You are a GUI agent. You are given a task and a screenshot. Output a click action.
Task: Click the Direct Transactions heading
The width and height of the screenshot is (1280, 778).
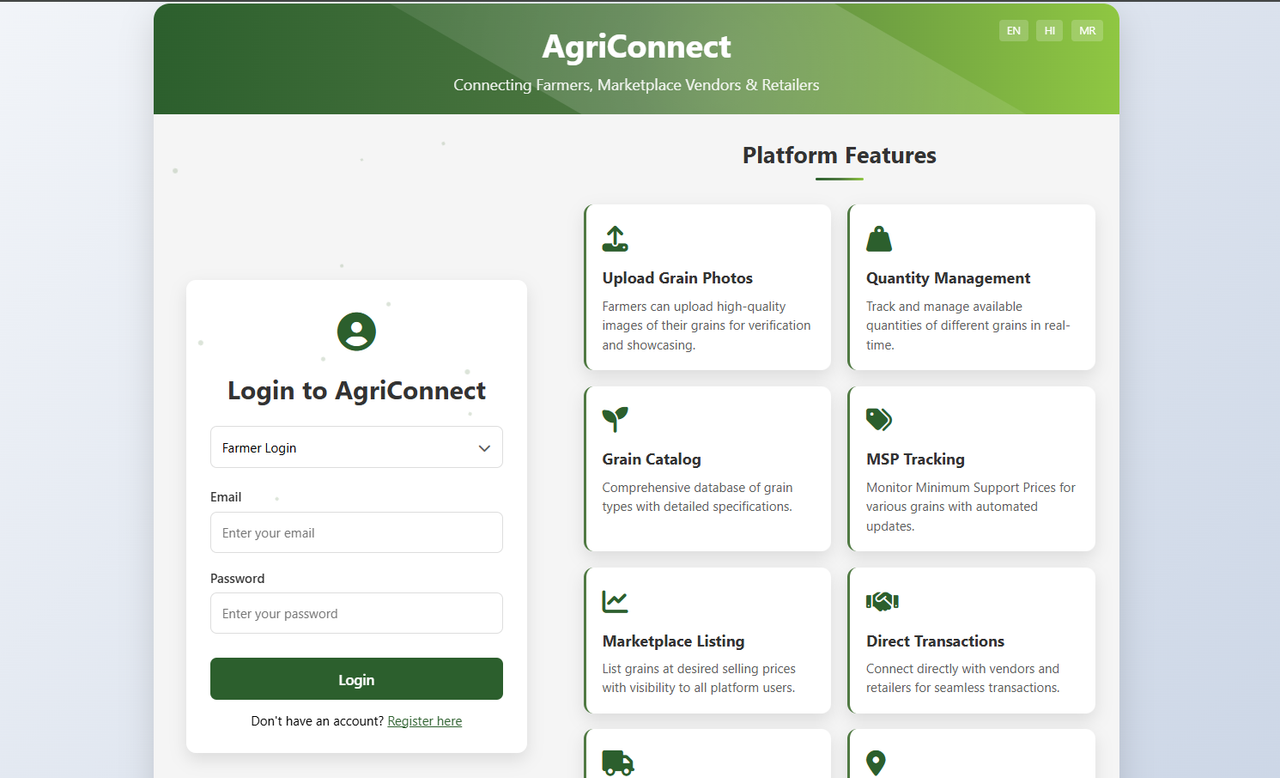tap(935, 641)
